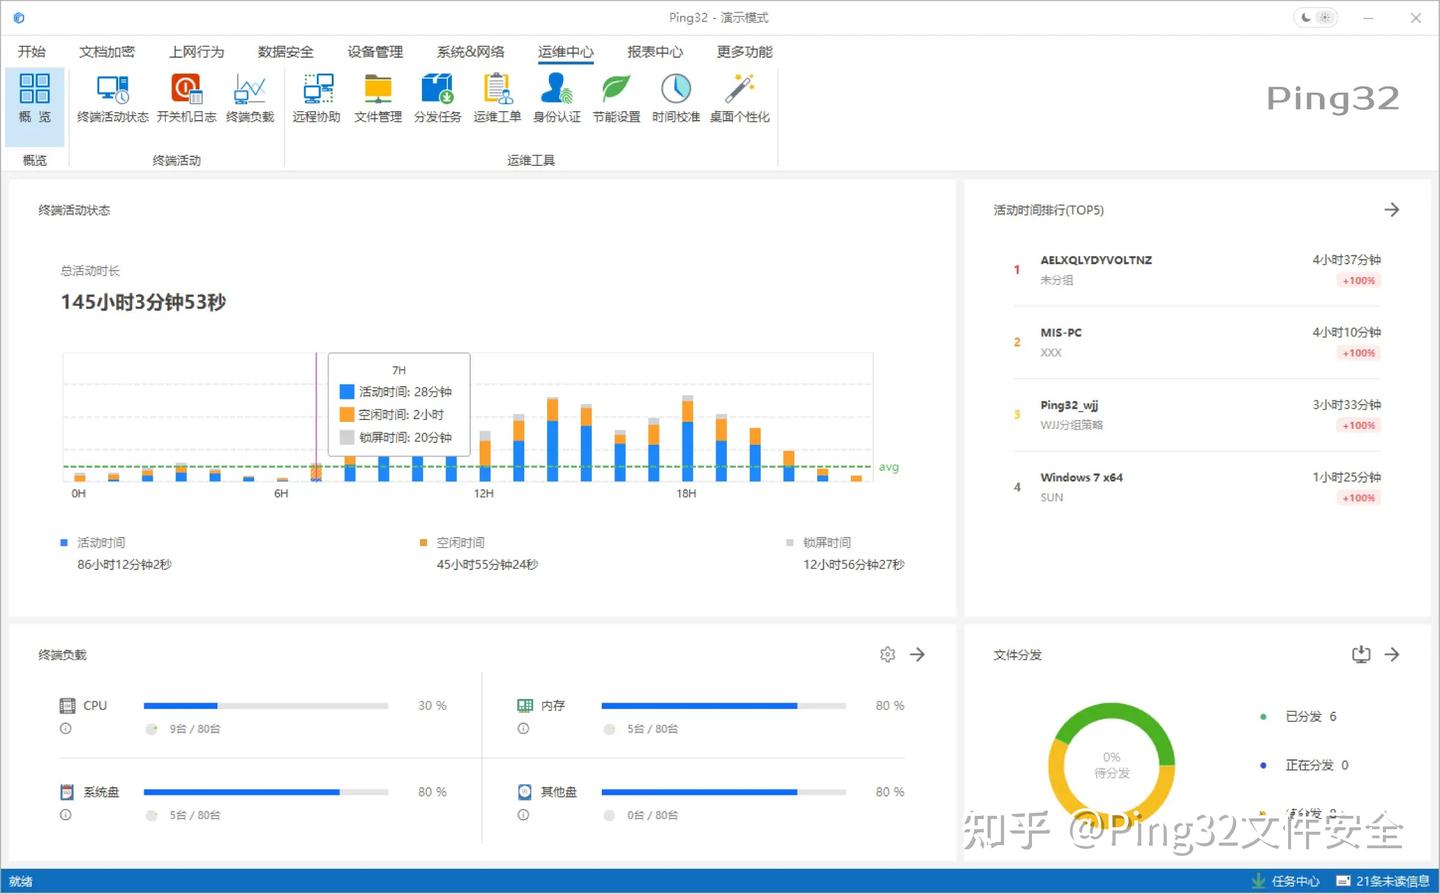
Task: Click the 系统盘 80% progress bar
Action: point(266,792)
